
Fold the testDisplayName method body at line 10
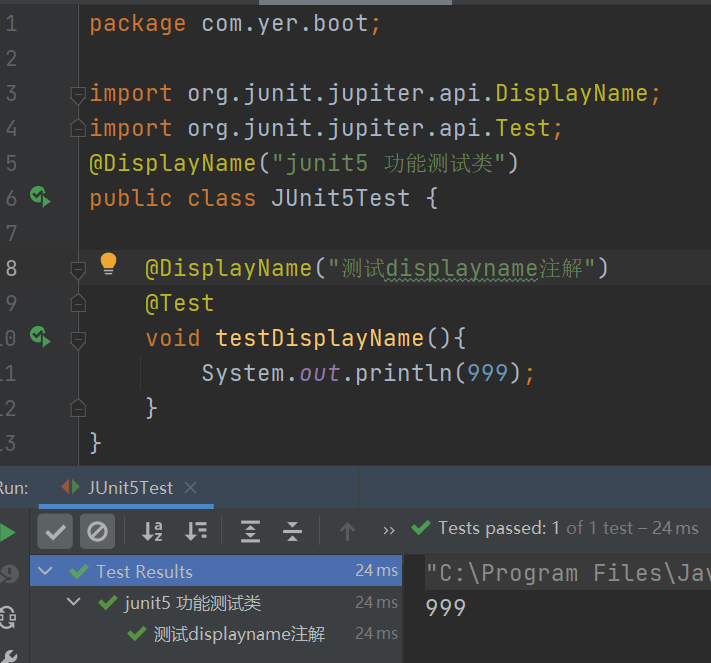click(x=78, y=340)
